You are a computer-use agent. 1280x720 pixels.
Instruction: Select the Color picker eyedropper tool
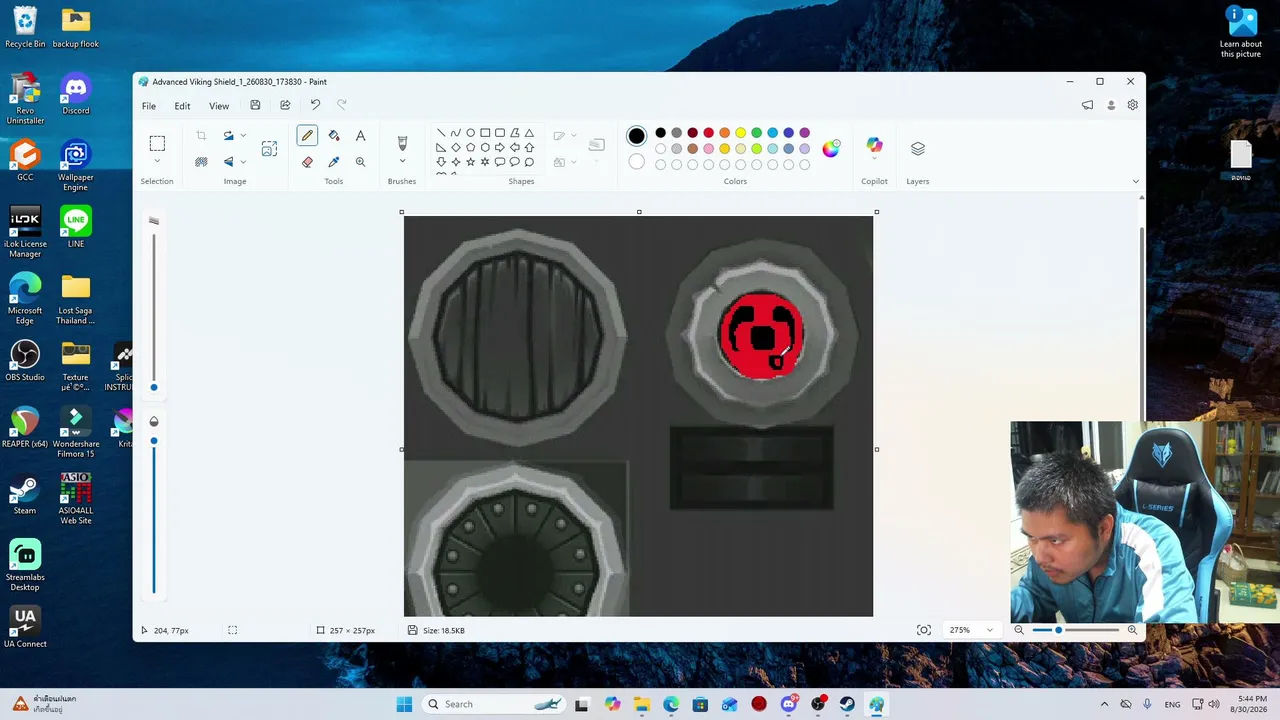pyautogui.click(x=334, y=162)
